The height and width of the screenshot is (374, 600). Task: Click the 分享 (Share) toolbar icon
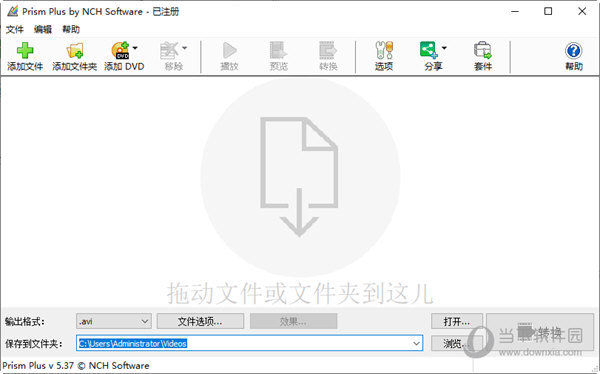429,50
